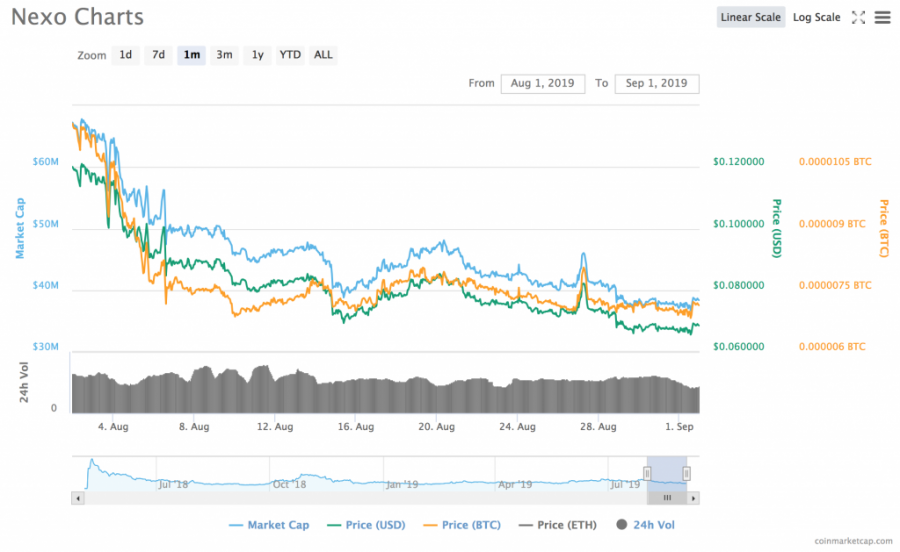Screen dimensions: 900x552
Task: Show ALL historical data
Action: coord(323,55)
